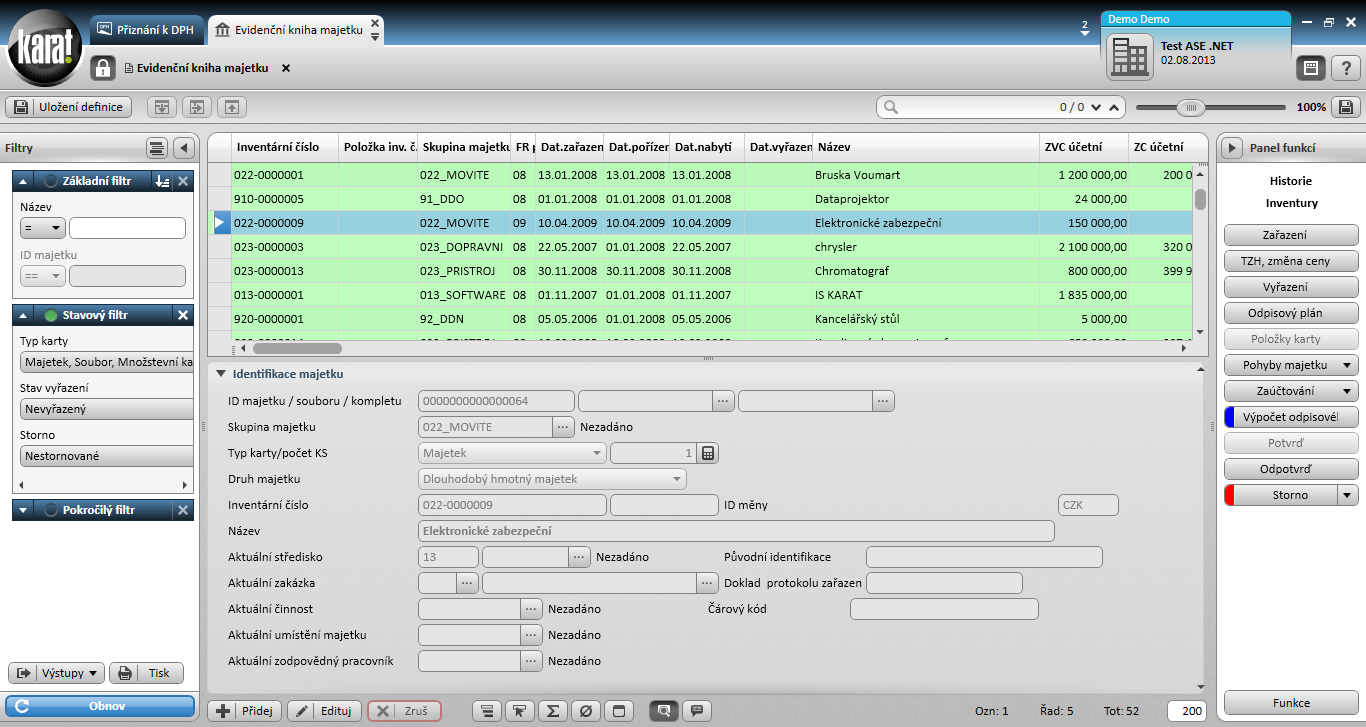Open the calculator icon in the top right

pyautogui.click(x=1311, y=68)
